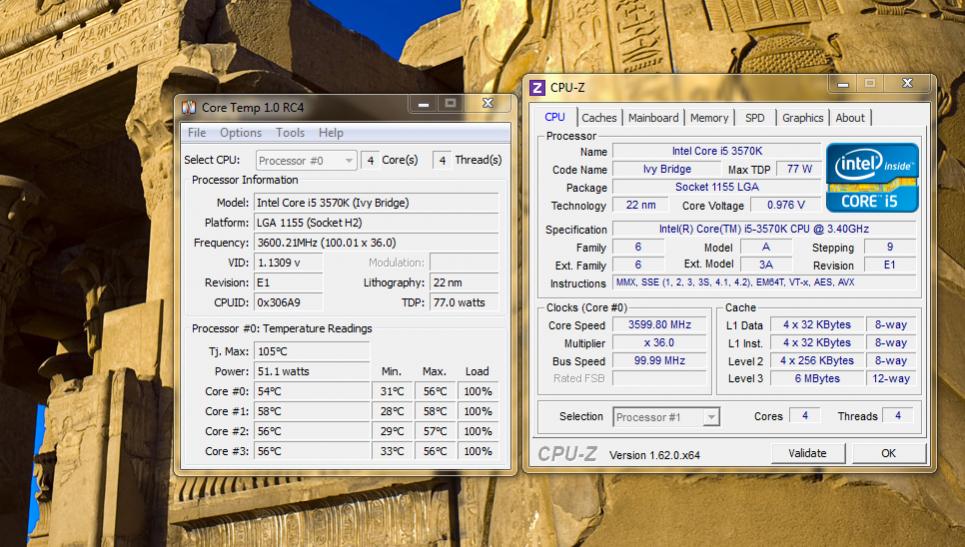The image size is (965, 547).
Task: Click the Code Name value Ivy Bridge
Action: point(667,169)
